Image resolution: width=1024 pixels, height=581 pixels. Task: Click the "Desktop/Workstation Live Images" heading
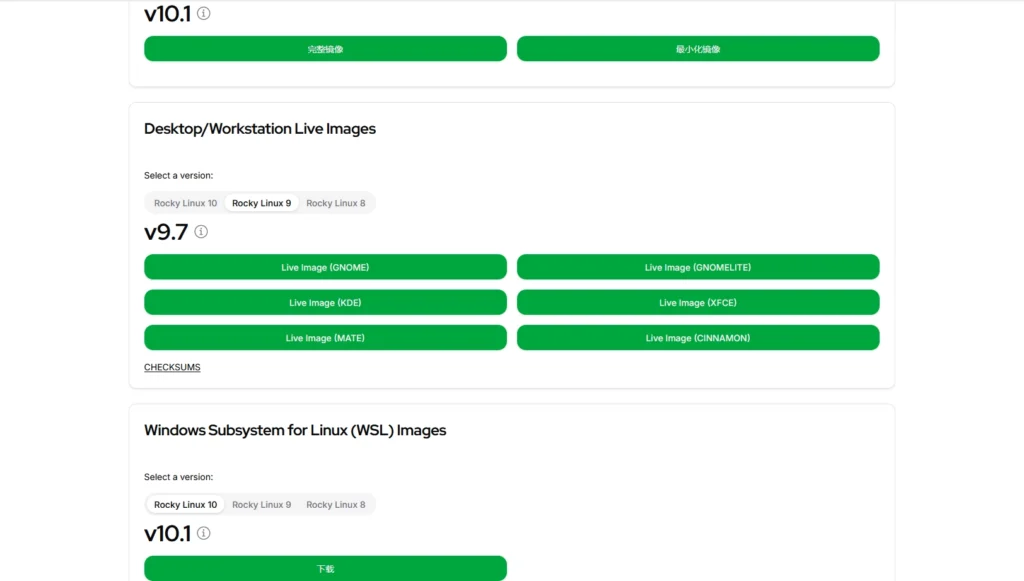click(260, 129)
